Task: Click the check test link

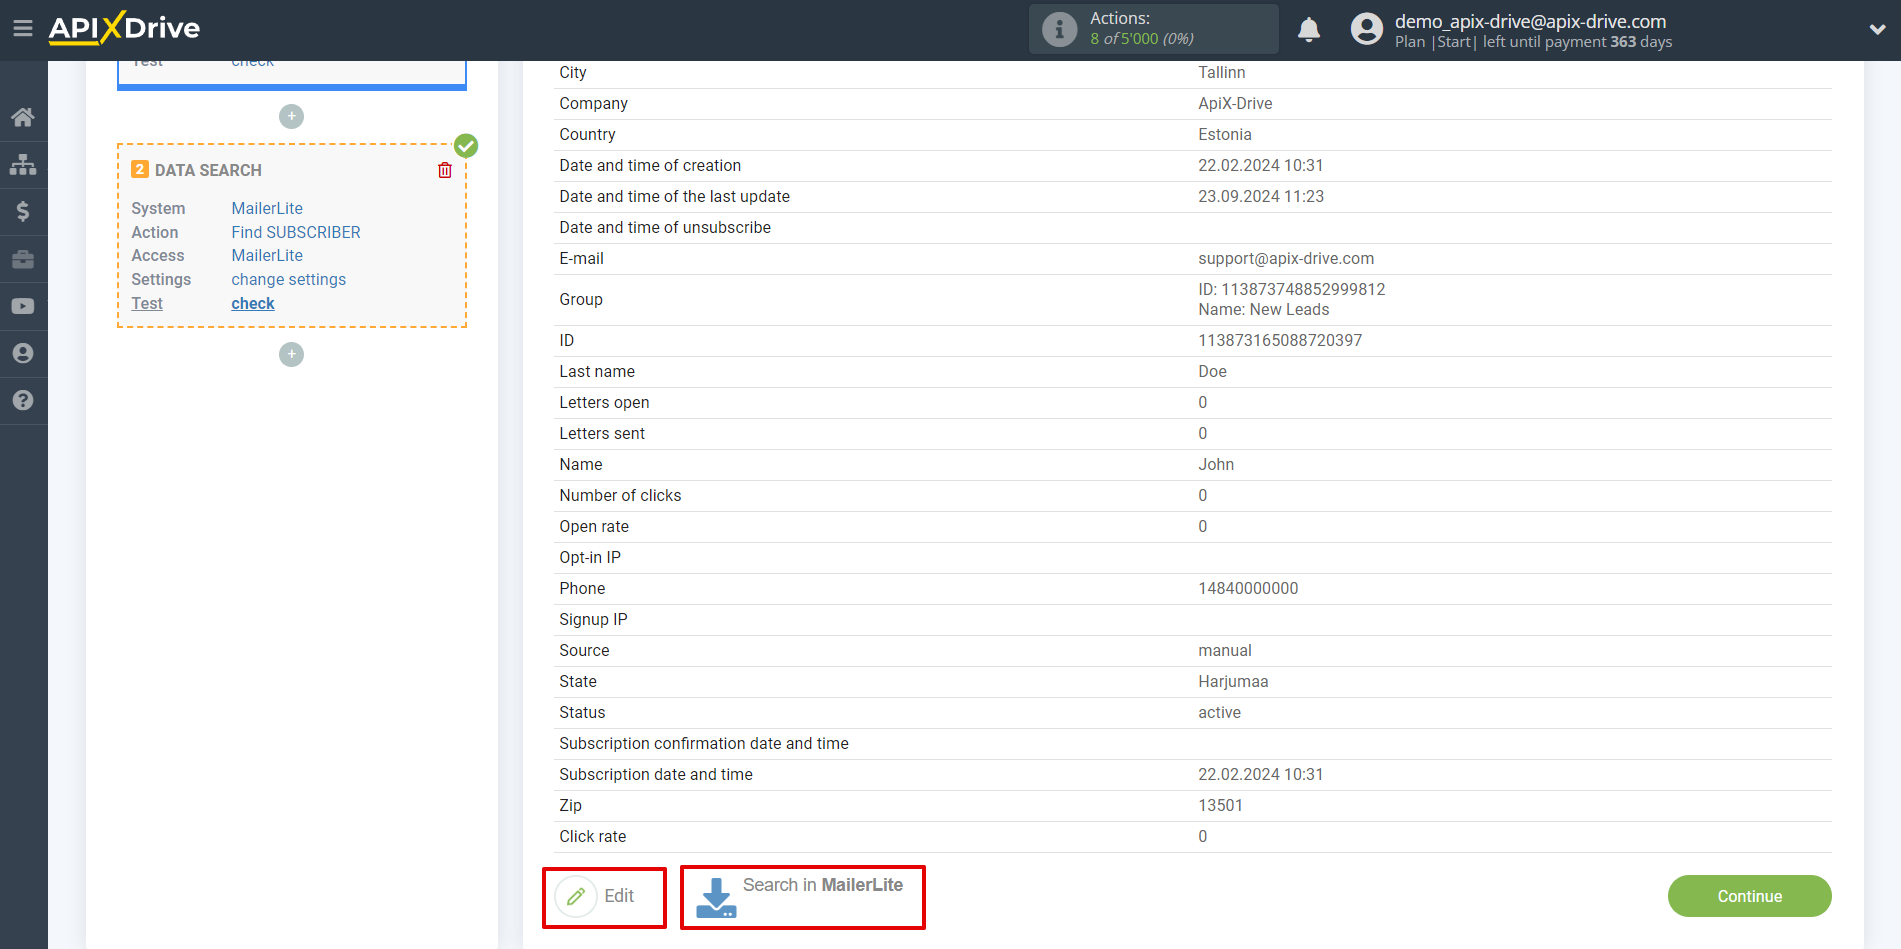Action: tap(253, 303)
